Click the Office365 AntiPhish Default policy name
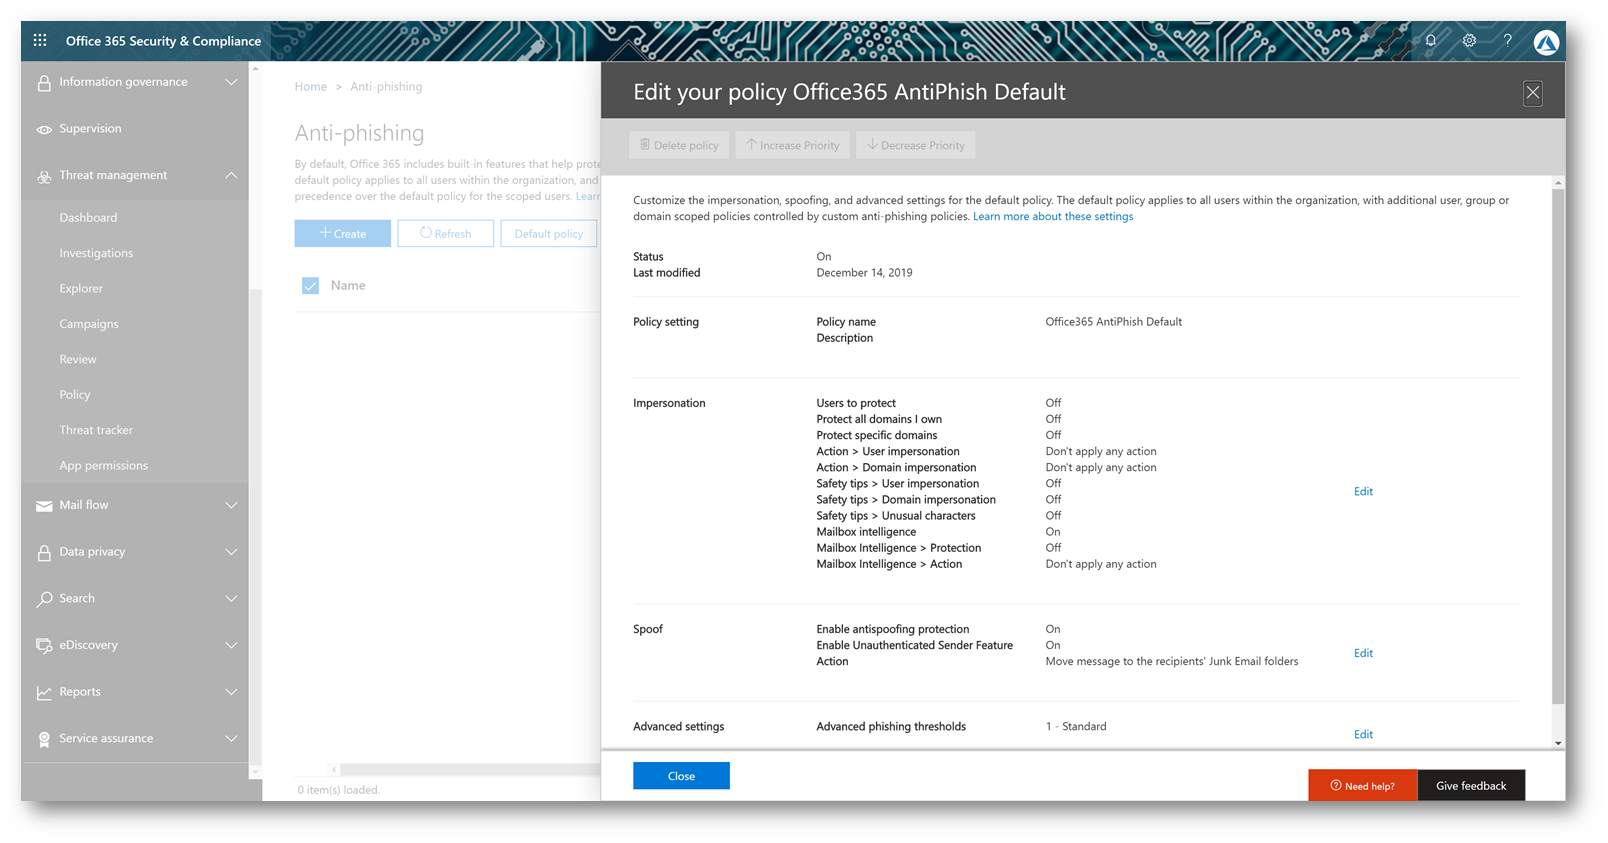The width and height of the screenshot is (1608, 843). click(1113, 322)
